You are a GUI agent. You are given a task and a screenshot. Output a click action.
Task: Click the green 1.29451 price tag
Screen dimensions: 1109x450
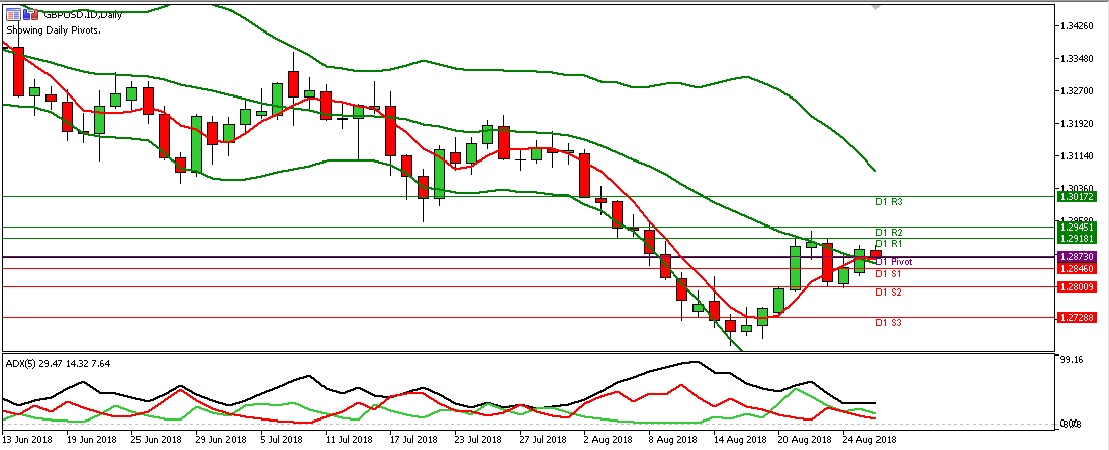(x=1079, y=227)
